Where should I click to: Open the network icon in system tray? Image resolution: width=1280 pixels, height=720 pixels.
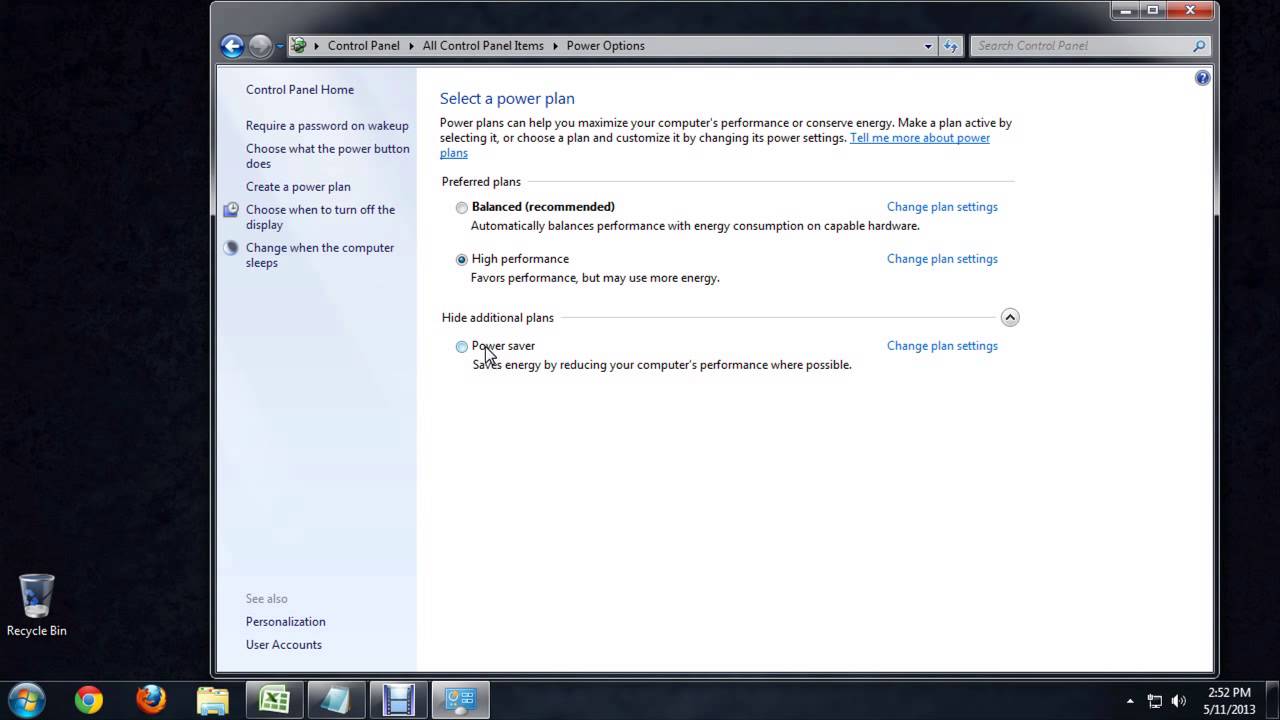1155,701
